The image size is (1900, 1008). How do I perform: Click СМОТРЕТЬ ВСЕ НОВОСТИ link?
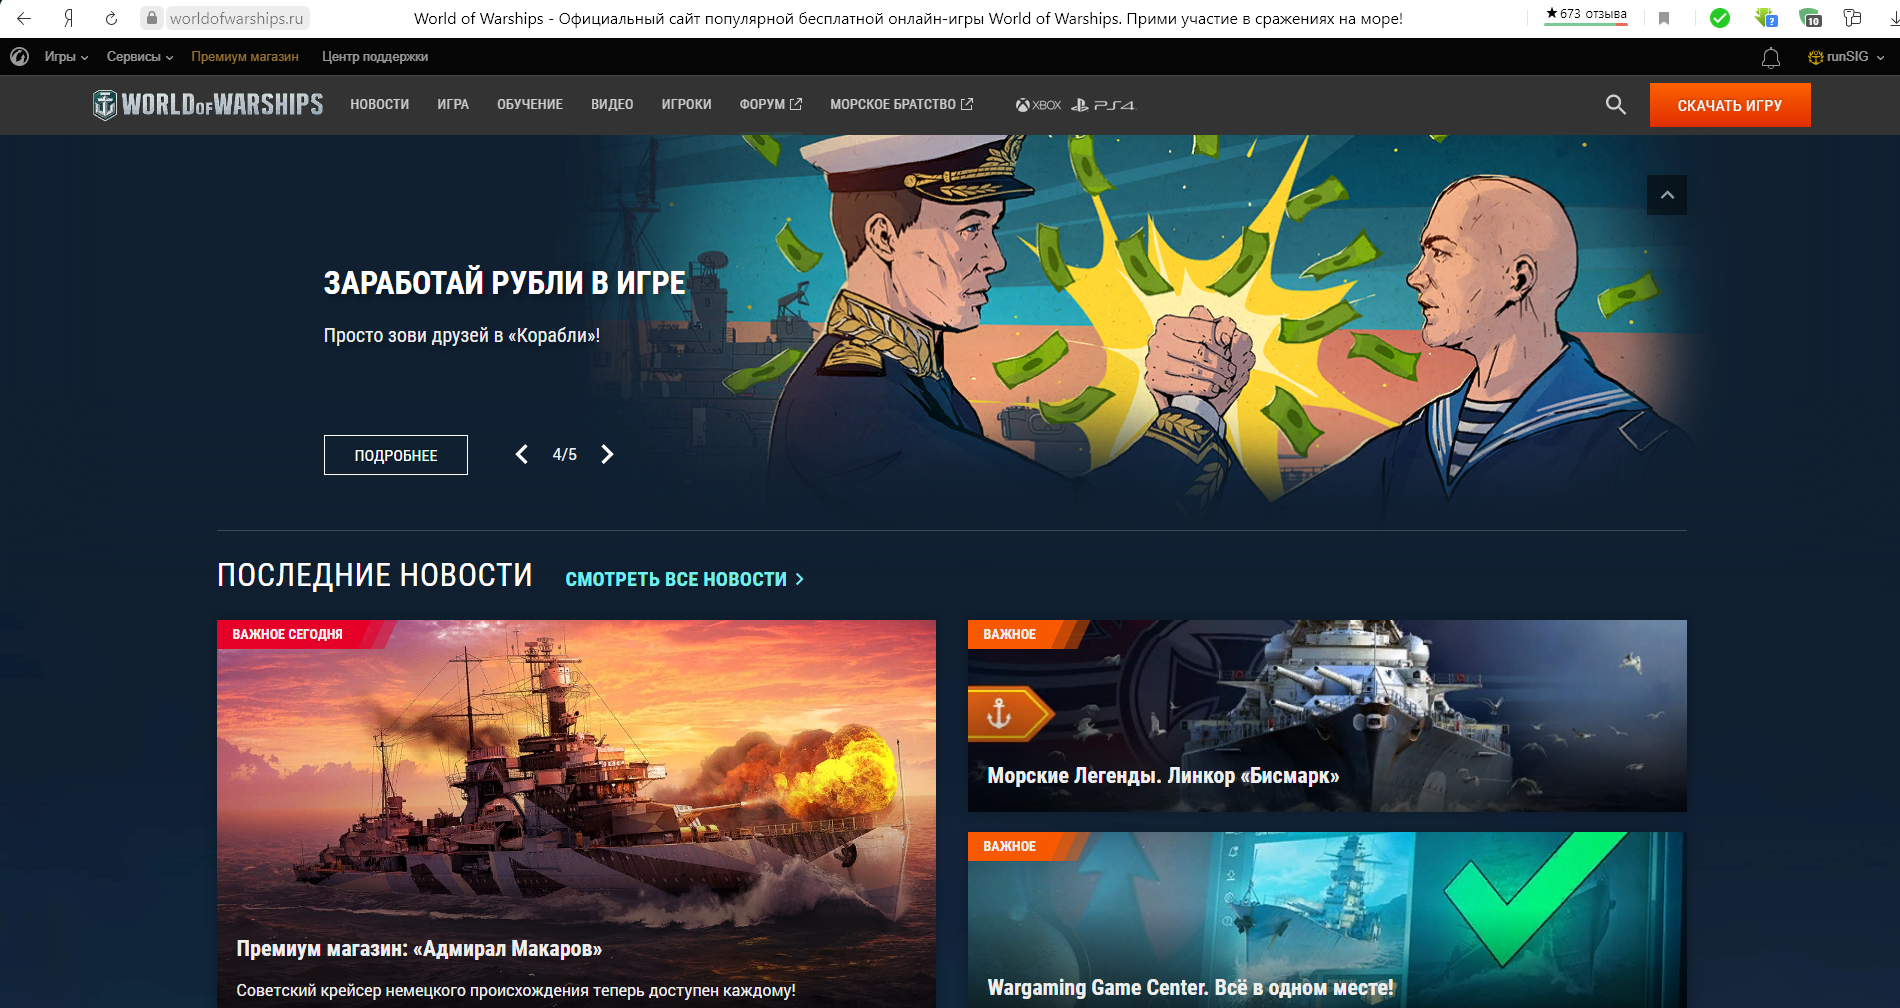click(x=684, y=579)
